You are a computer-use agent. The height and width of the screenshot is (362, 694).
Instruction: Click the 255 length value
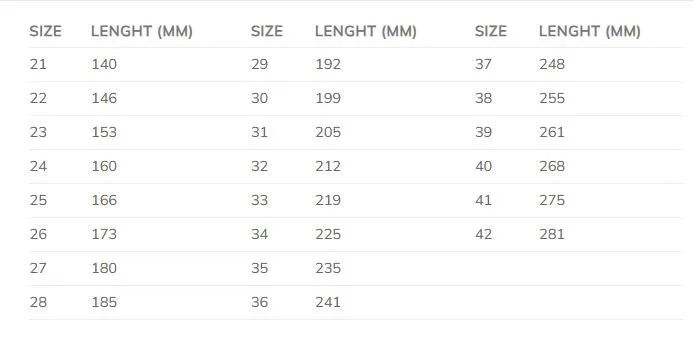[552, 98]
